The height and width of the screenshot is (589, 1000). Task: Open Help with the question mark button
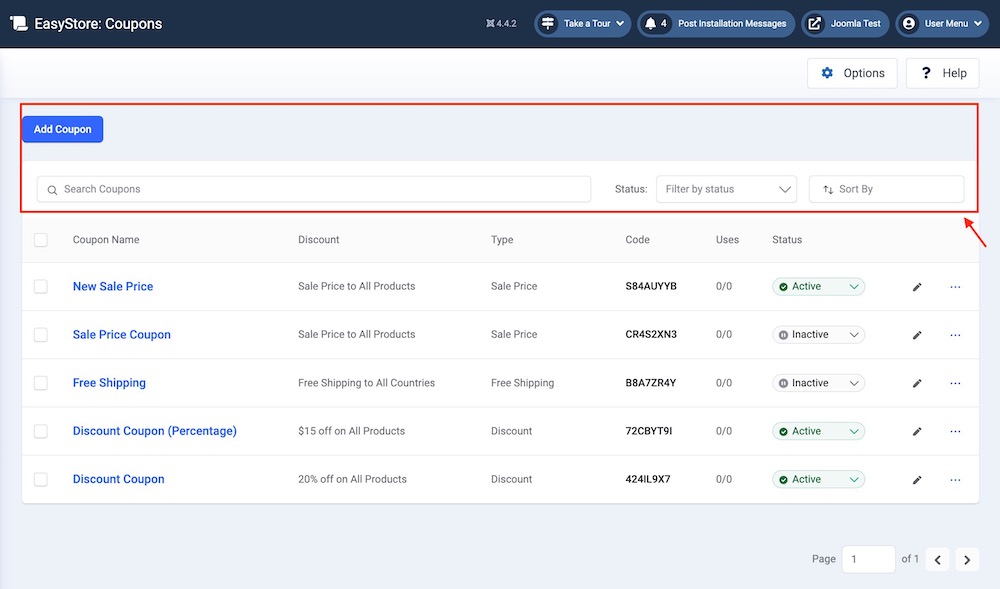(x=942, y=73)
